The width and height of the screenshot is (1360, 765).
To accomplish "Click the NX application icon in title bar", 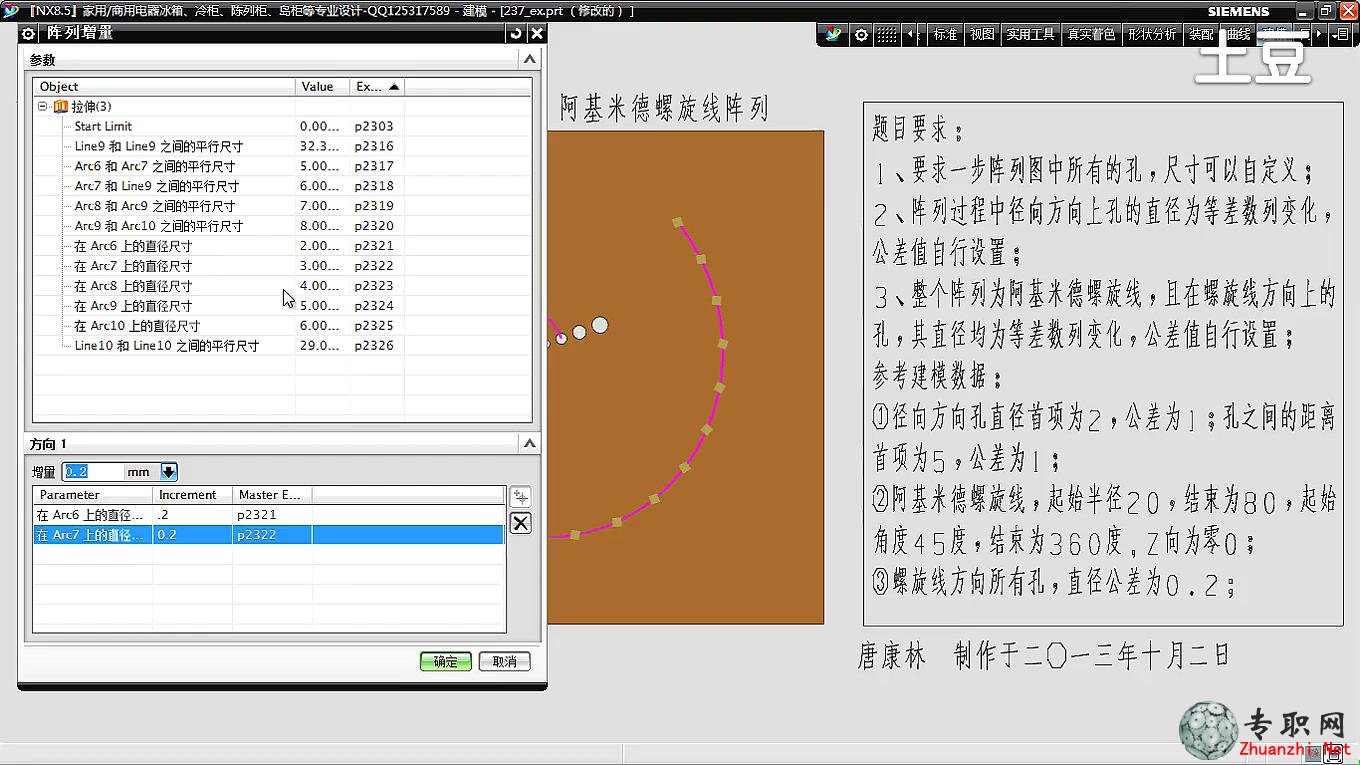I will (x=11, y=11).
